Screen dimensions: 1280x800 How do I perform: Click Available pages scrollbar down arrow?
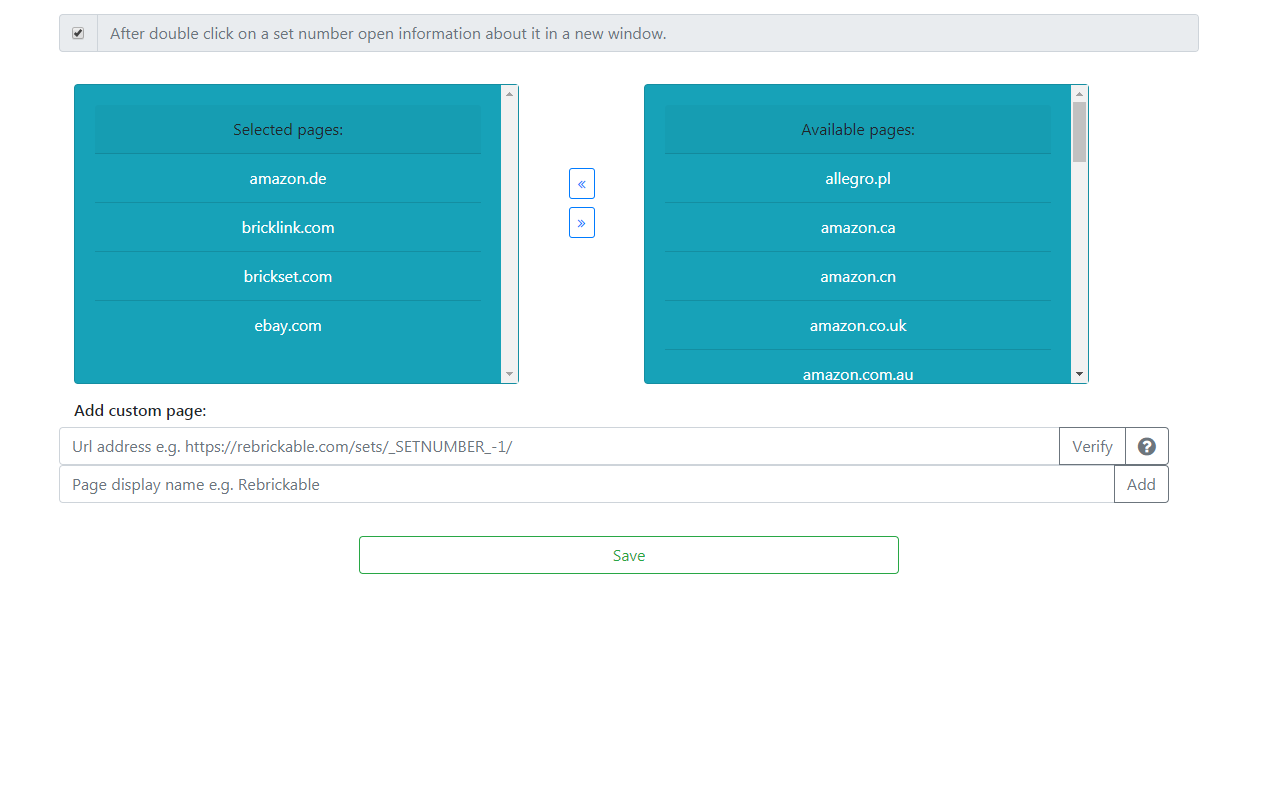coord(1079,374)
